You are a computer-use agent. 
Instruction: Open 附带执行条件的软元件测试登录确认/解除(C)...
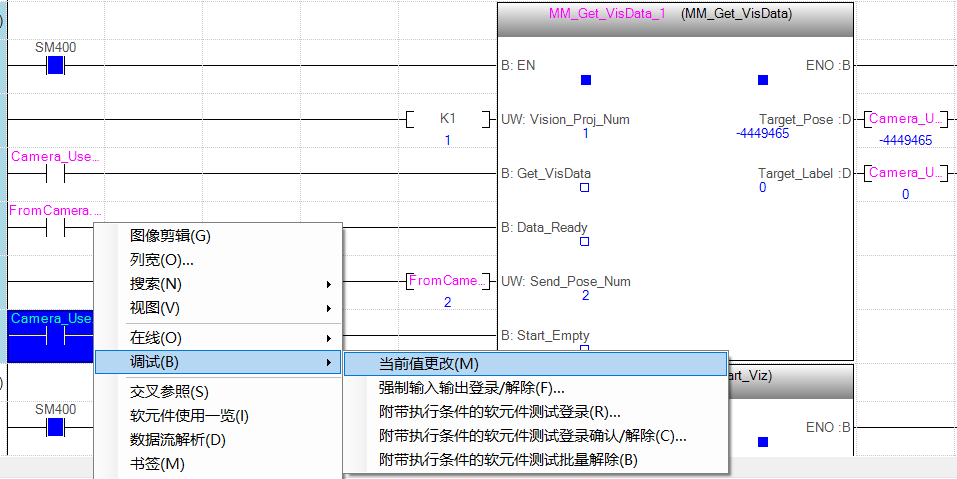(536, 436)
